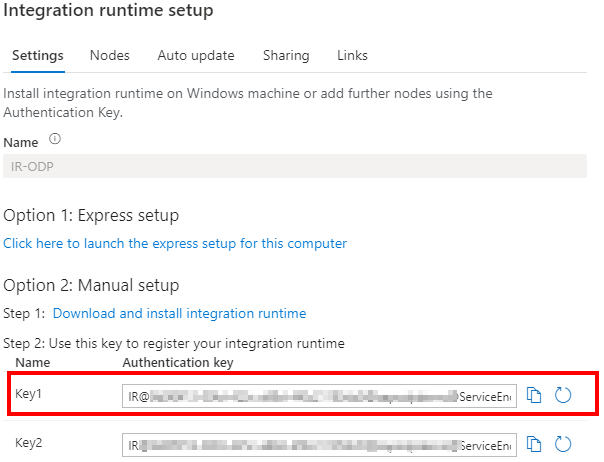Follow Download and install integration runtime link
The height and width of the screenshot is (462, 604).
(x=180, y=313)
